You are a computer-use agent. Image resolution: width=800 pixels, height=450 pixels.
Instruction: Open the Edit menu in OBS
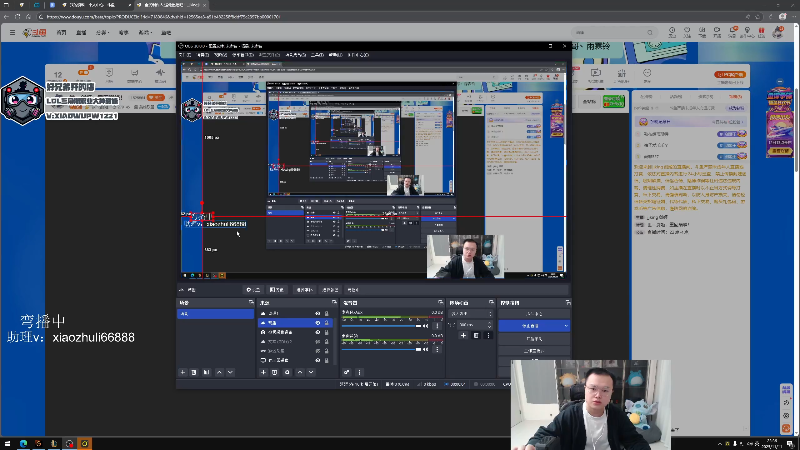(x=203, y=55)
